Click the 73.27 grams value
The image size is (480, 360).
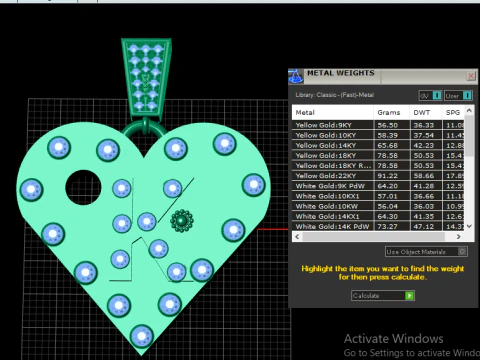tap(387, 226)
